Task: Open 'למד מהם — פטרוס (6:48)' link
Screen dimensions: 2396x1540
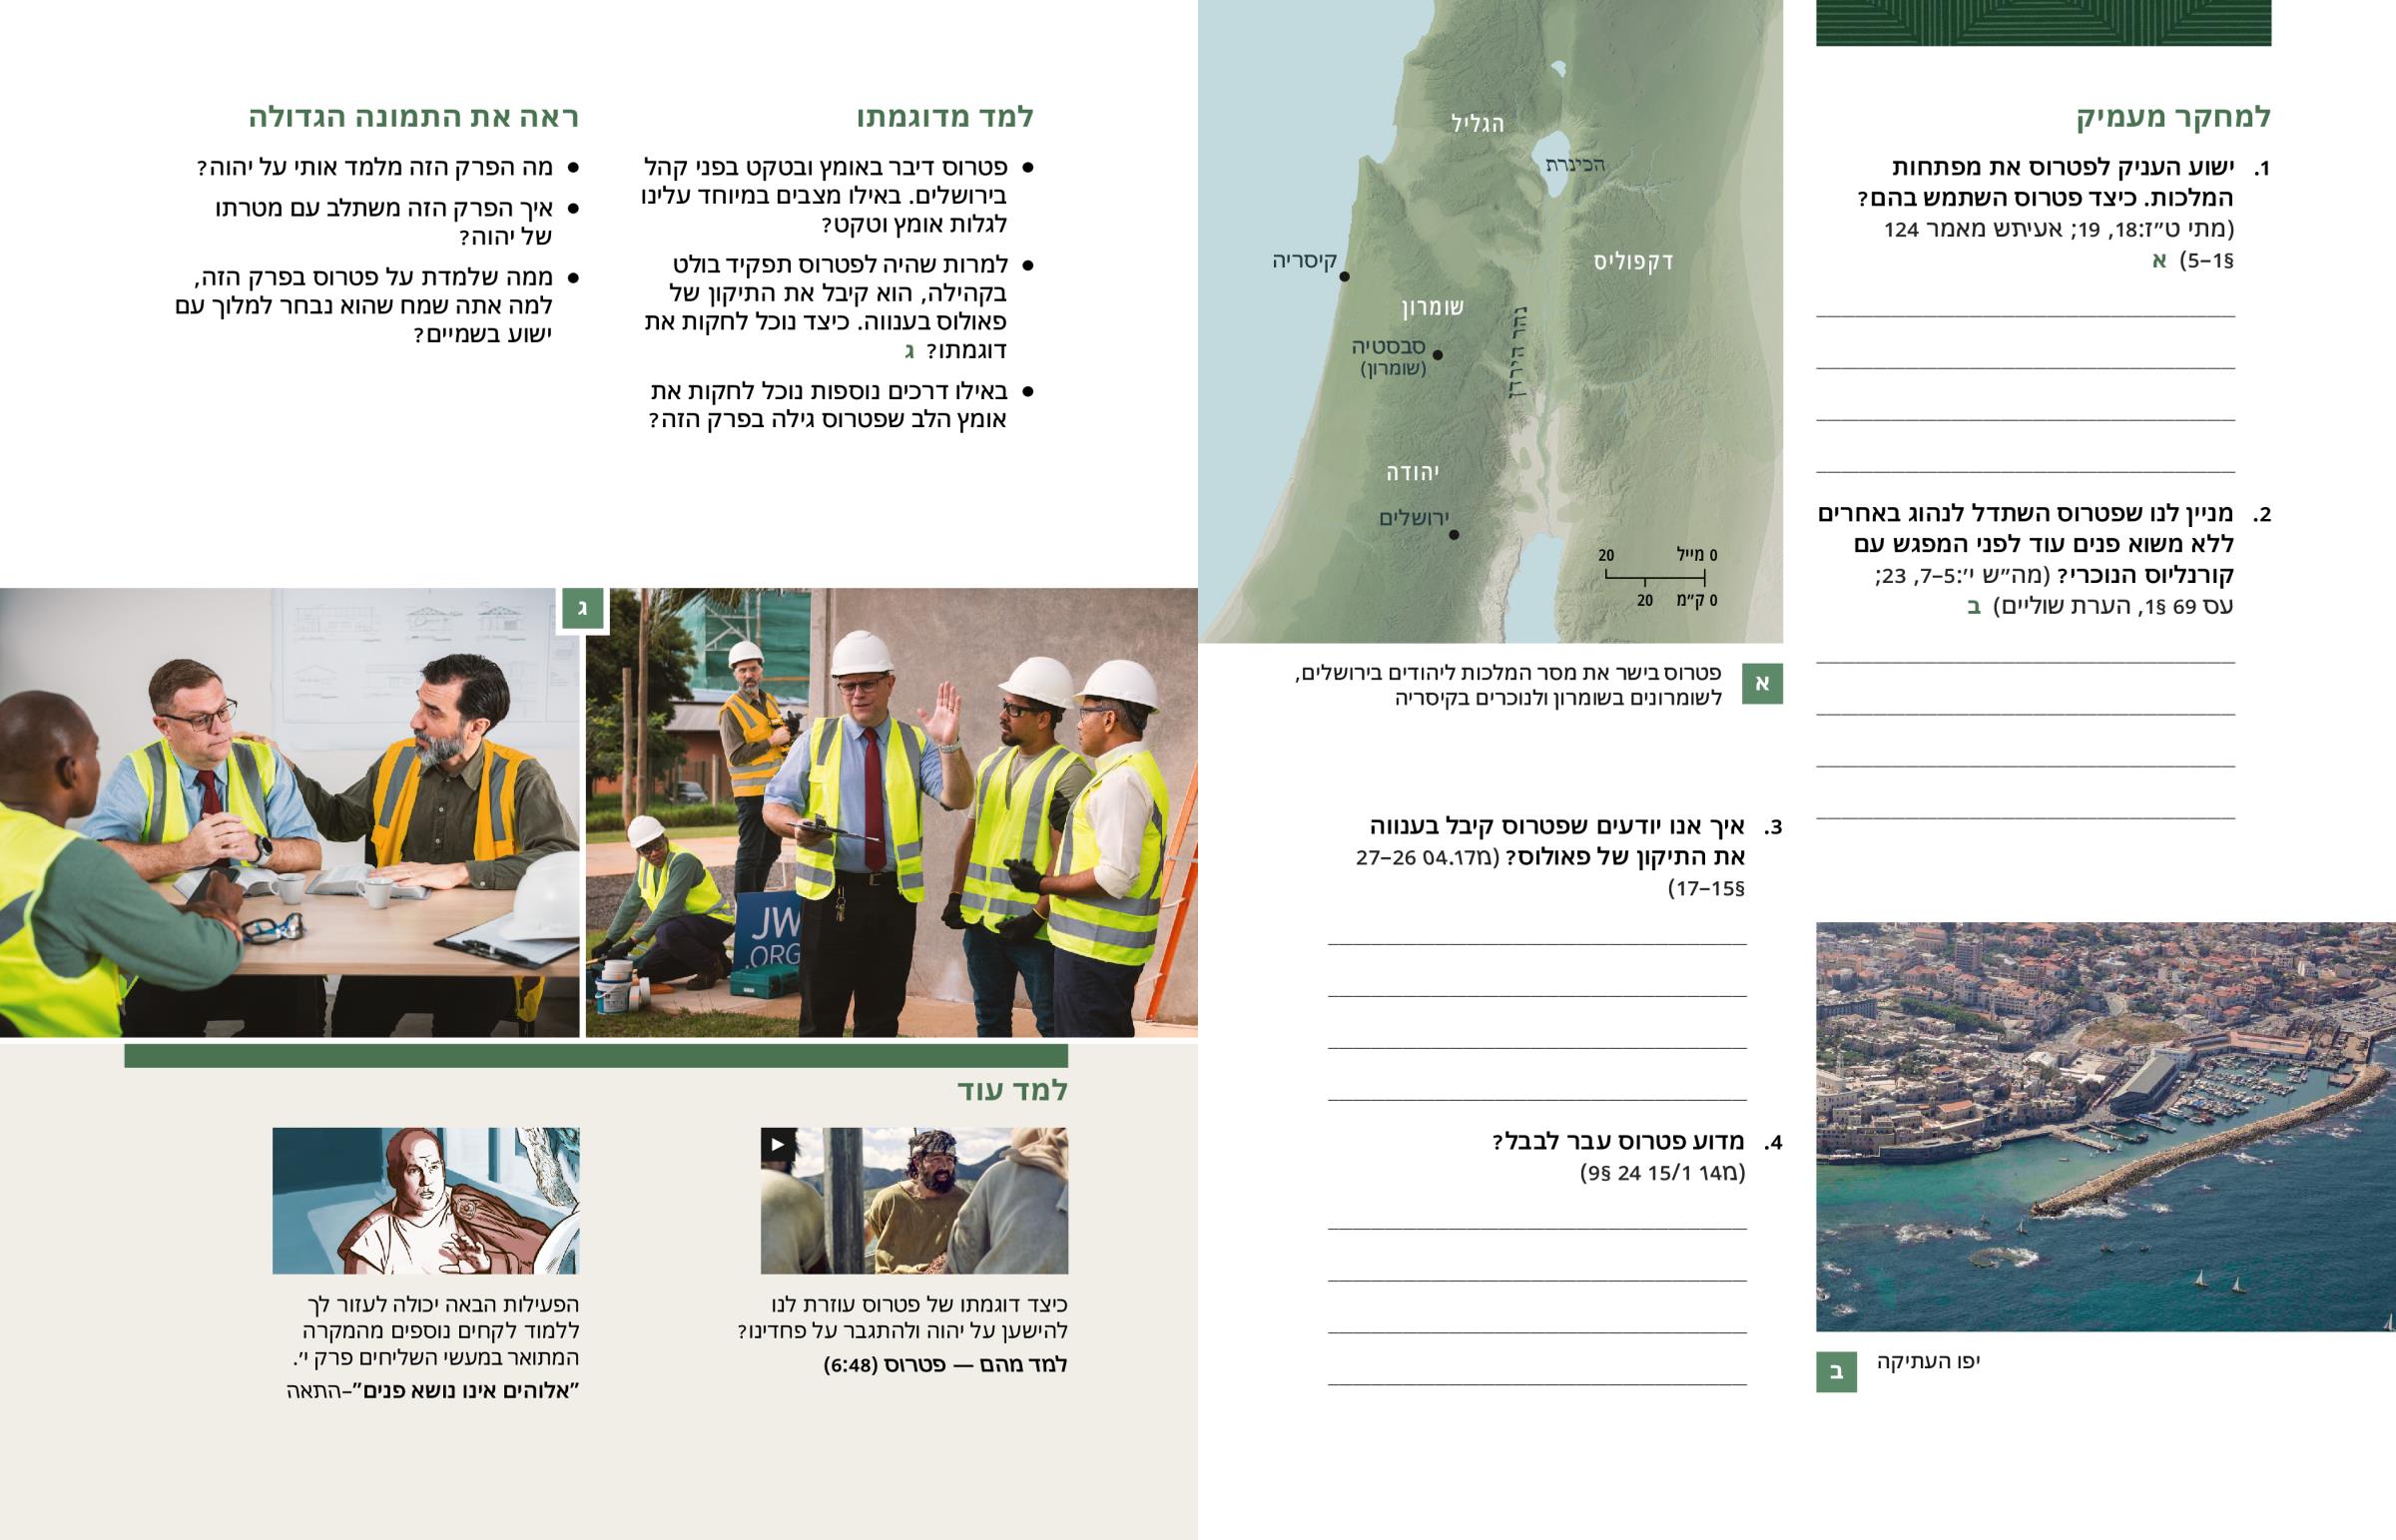Action: coord(945,1365)
